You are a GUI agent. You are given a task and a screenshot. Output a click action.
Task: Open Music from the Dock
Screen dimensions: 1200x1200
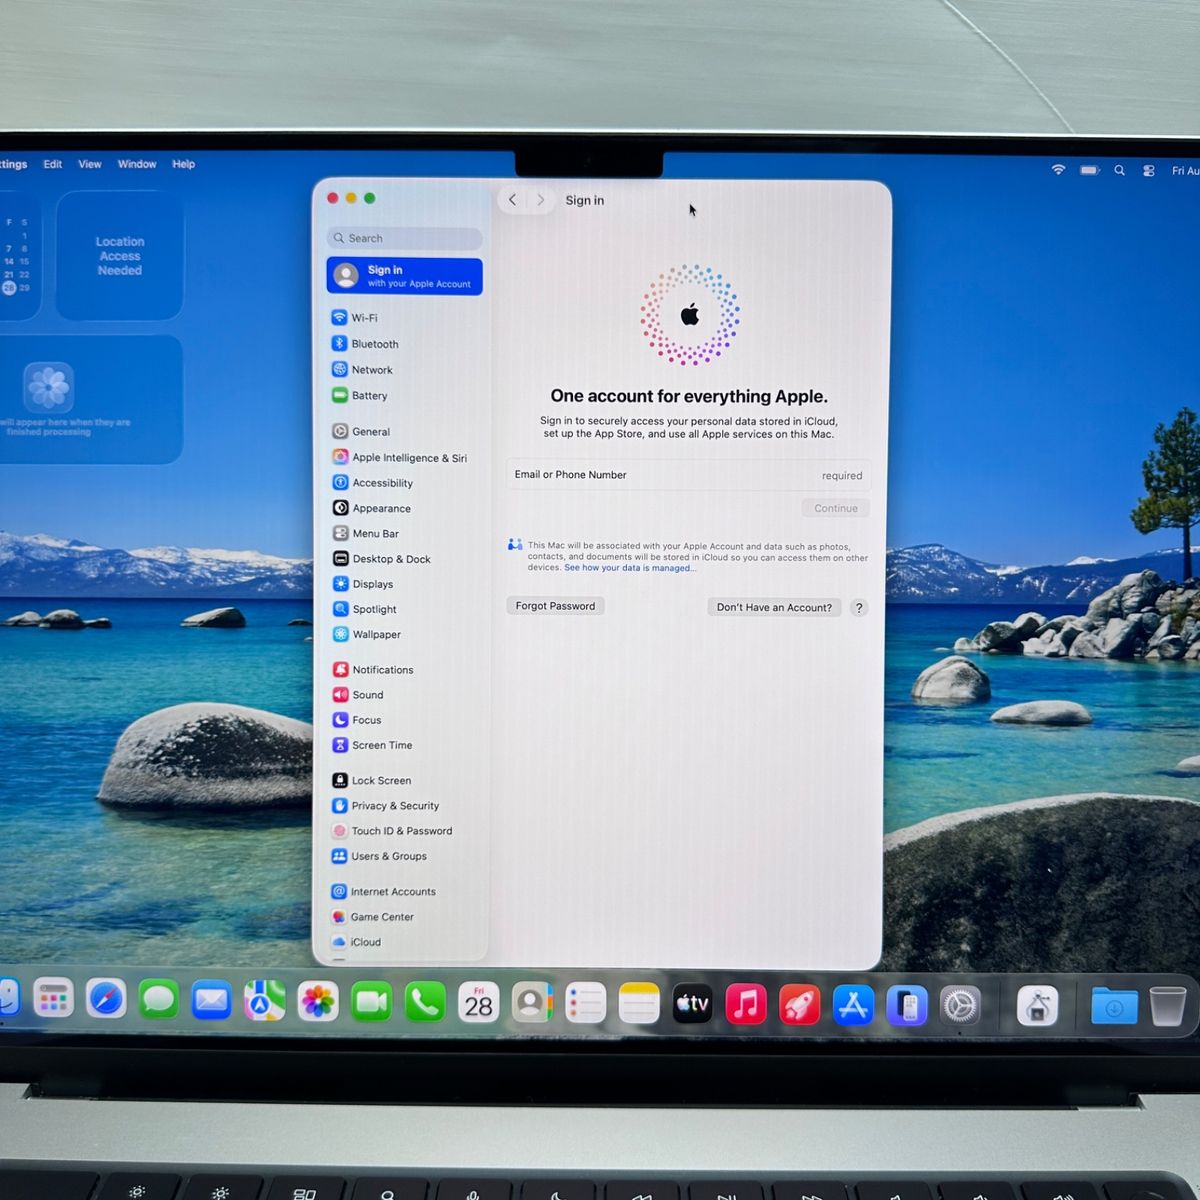(746, 1005)
